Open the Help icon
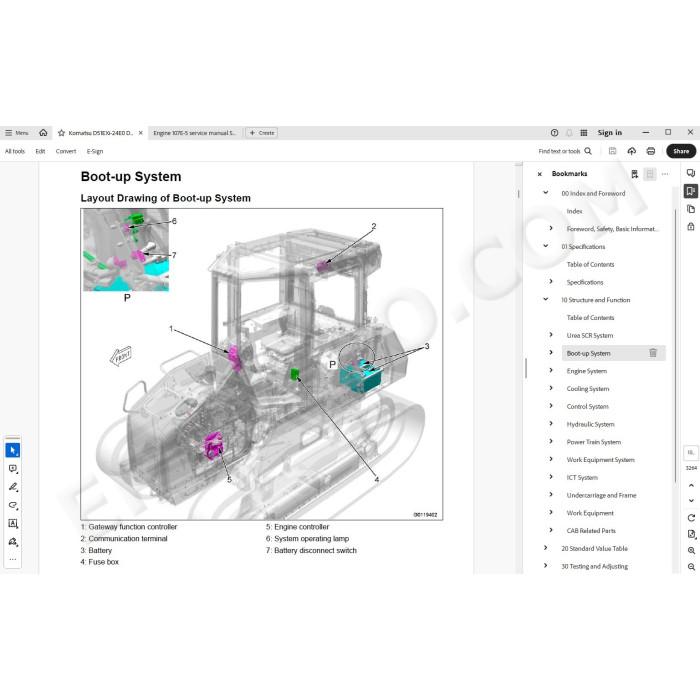This screenshot has height=700, width=700. tap(554, 133)
